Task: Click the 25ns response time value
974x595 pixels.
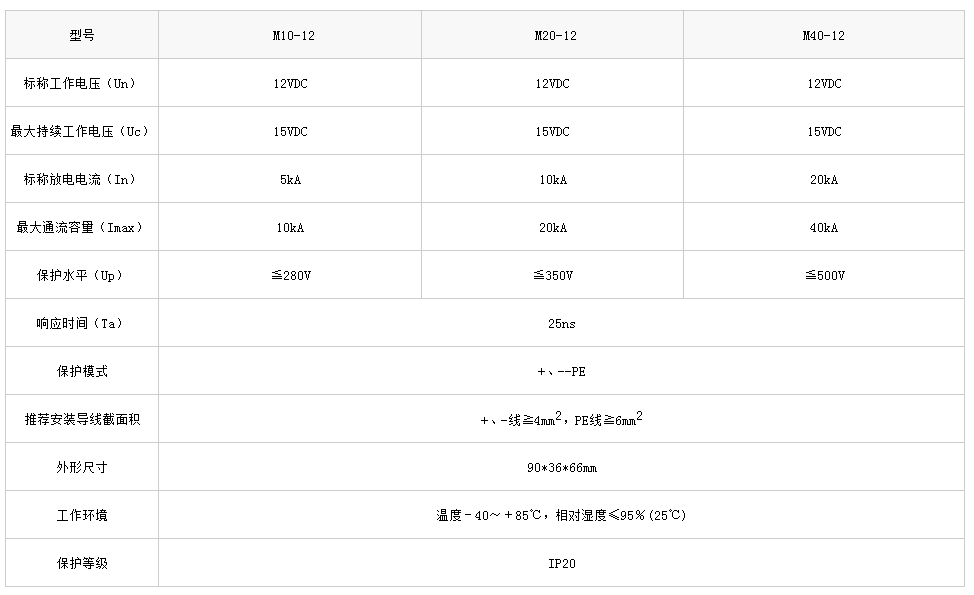Action: coord(562,324)
